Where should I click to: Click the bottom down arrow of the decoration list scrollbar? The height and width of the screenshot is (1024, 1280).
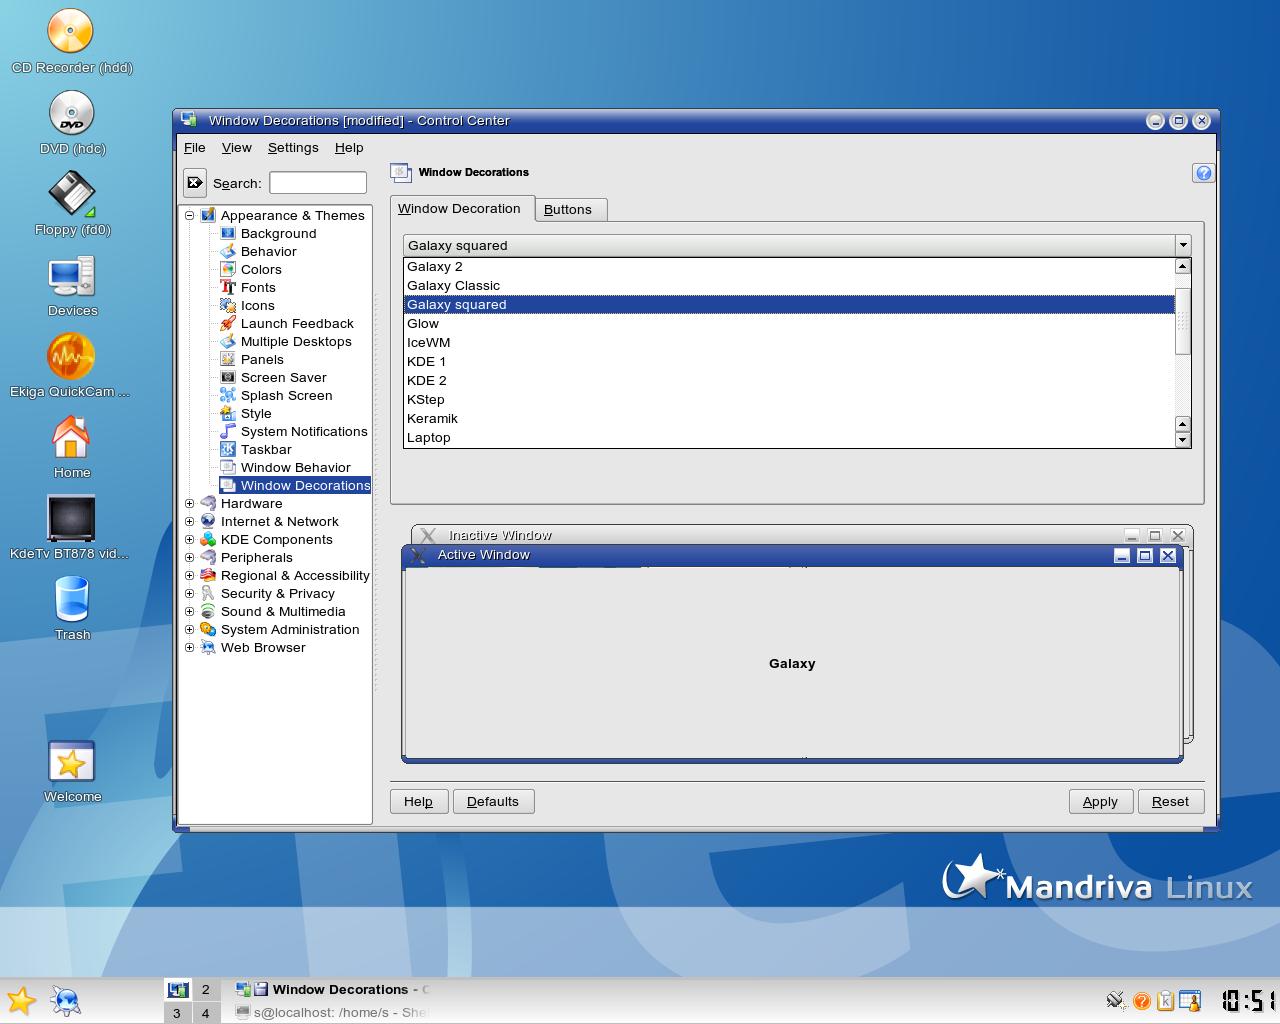tap(1183, 440)
